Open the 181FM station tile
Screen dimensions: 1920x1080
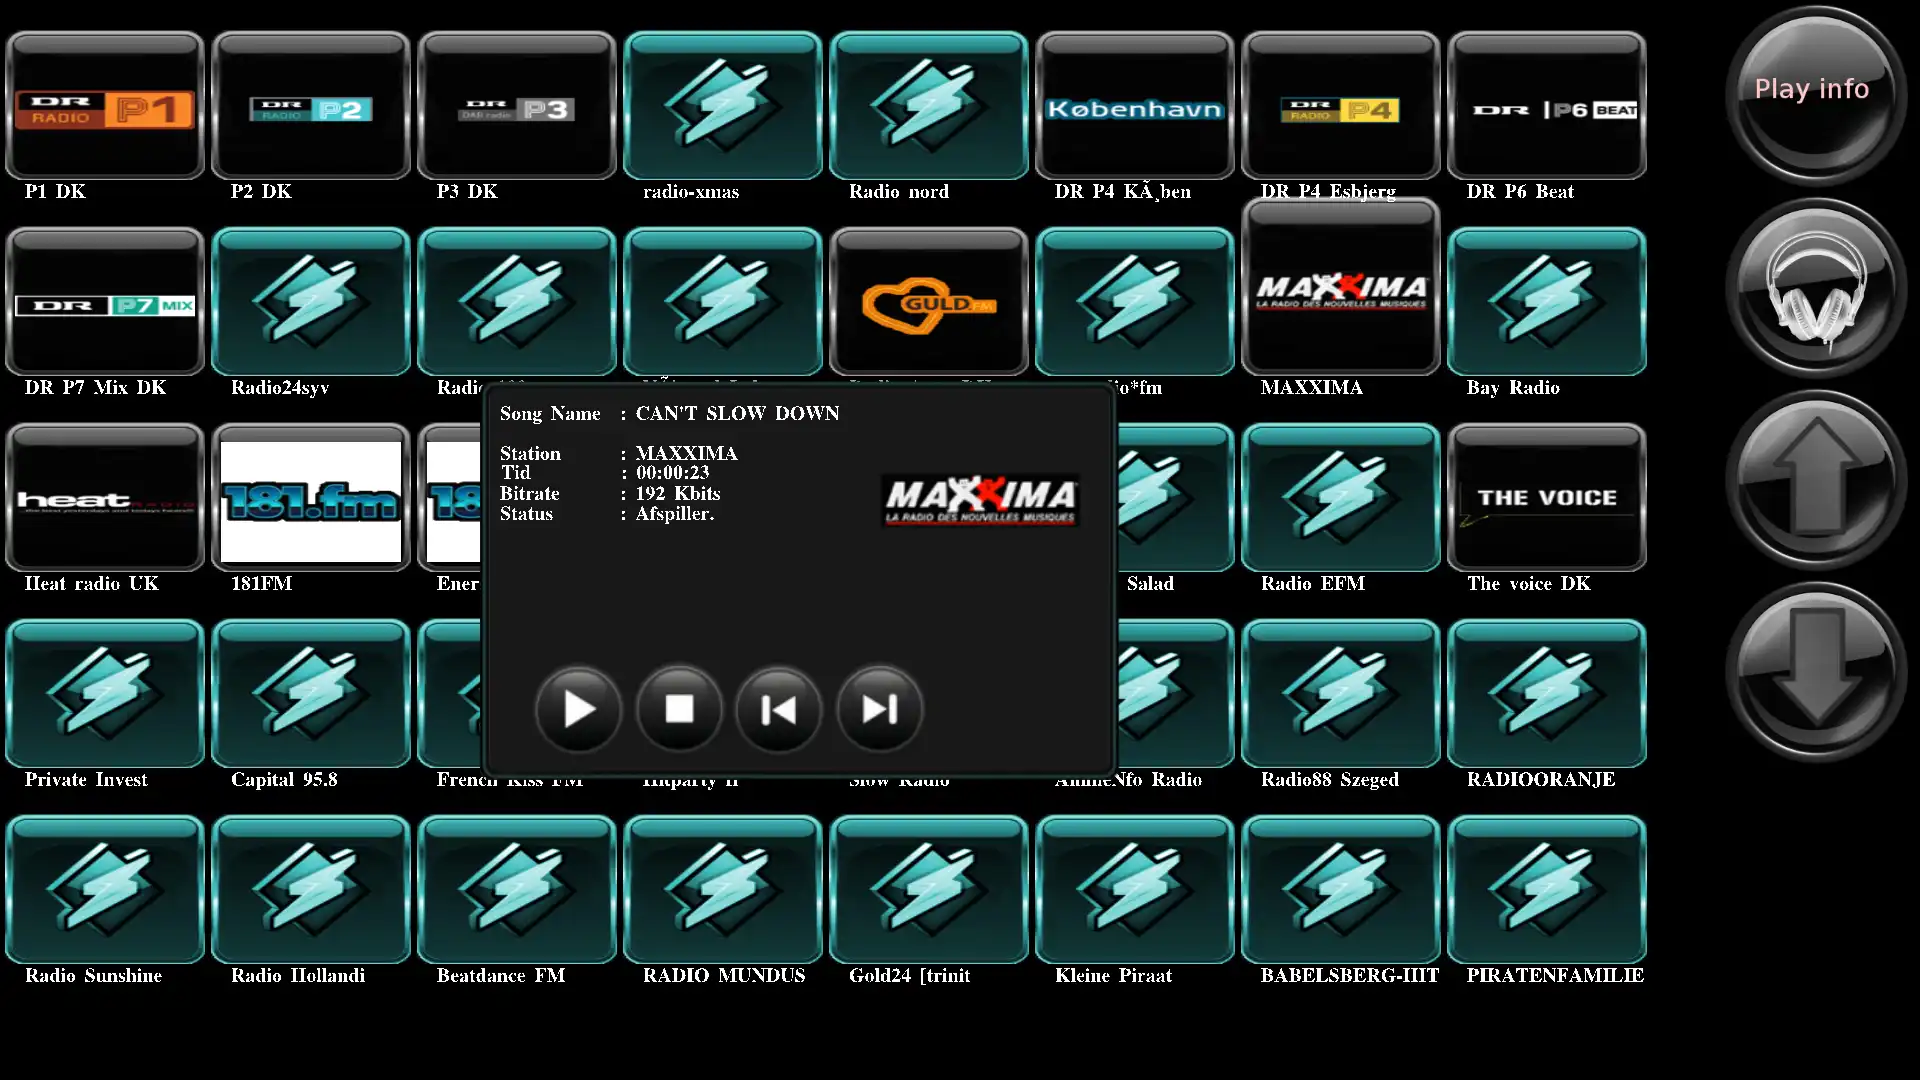click(311, 498)
